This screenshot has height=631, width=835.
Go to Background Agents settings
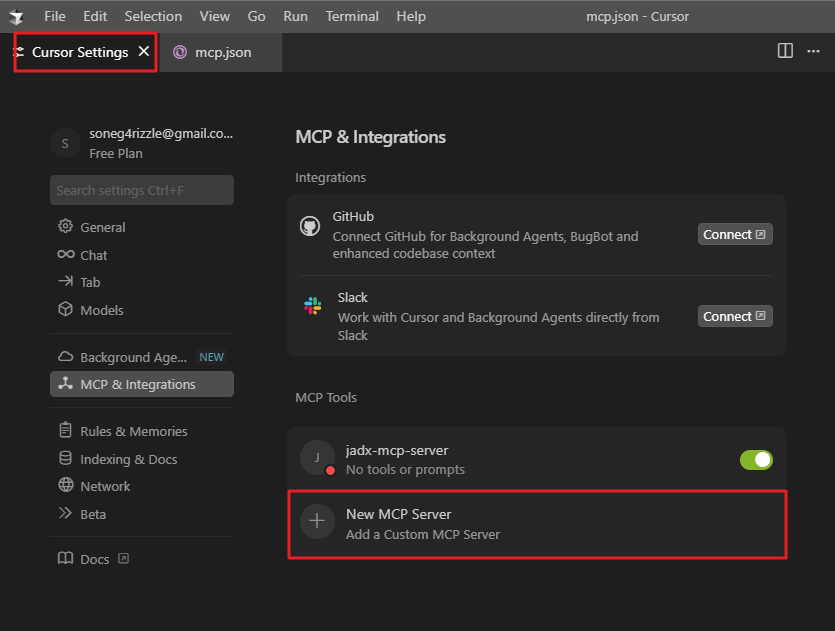133,357
